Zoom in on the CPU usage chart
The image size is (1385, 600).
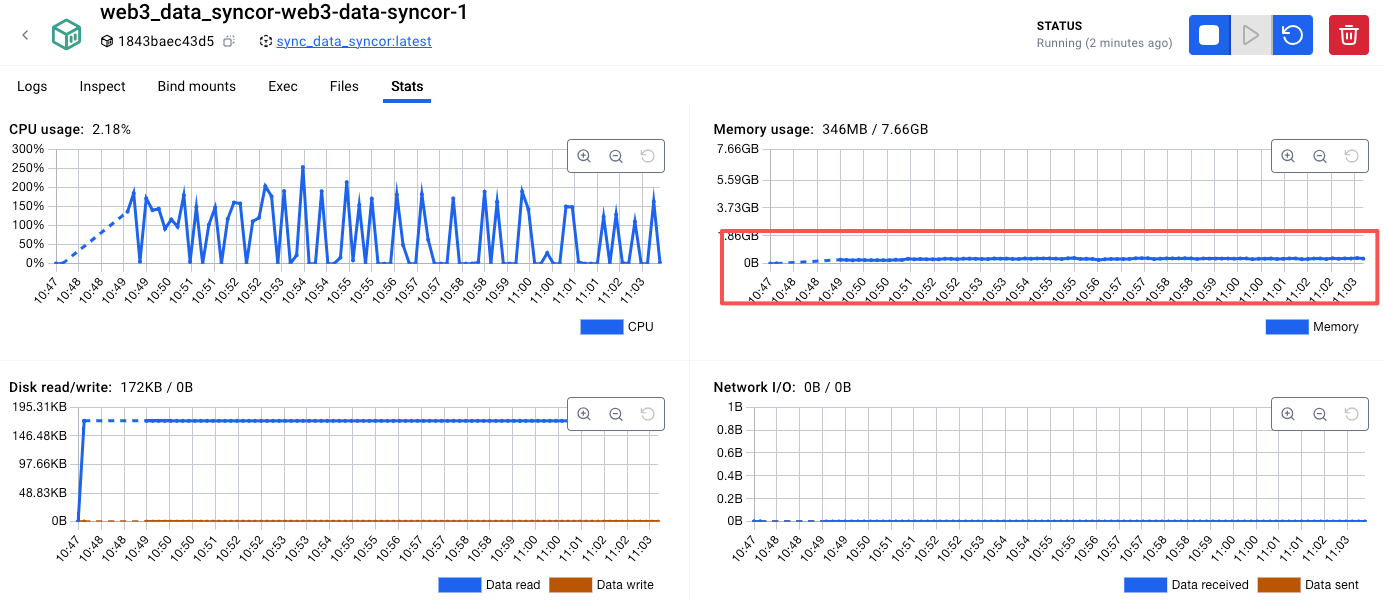tap(584, 156)
